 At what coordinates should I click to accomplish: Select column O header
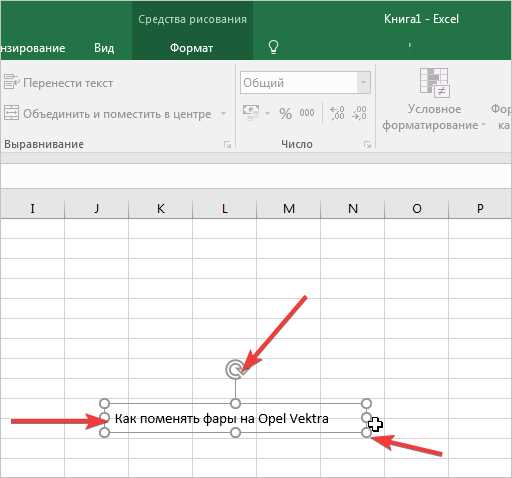click(x=417, y=208)
